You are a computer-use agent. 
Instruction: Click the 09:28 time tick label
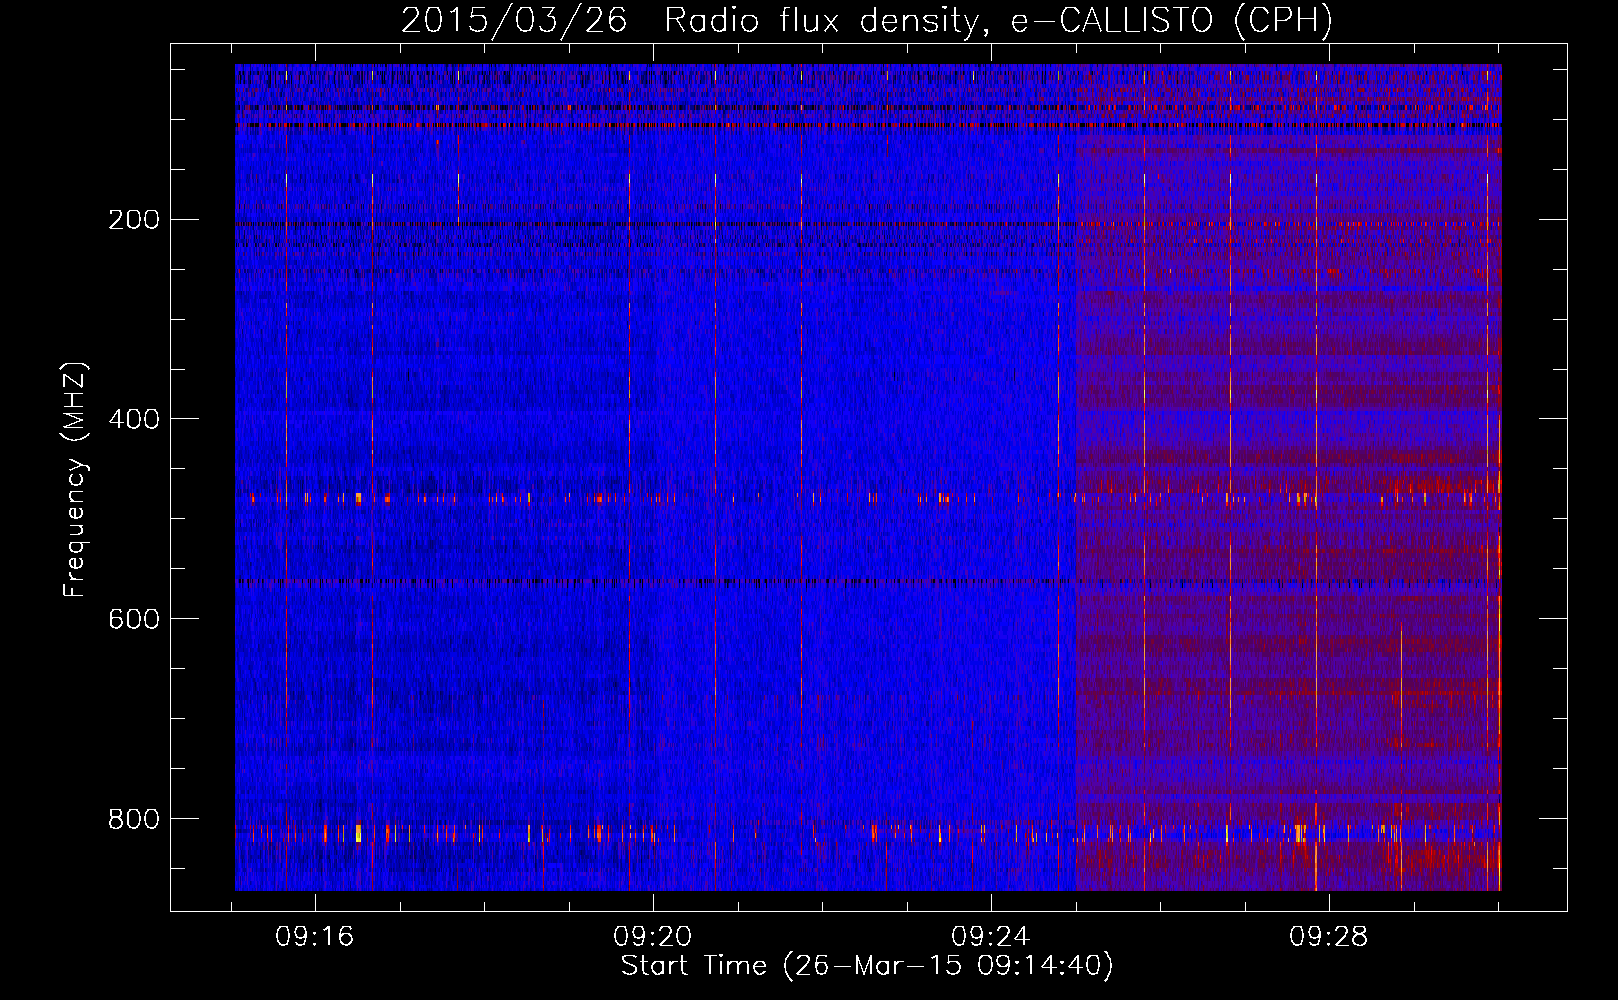[x=1329, y=937]
